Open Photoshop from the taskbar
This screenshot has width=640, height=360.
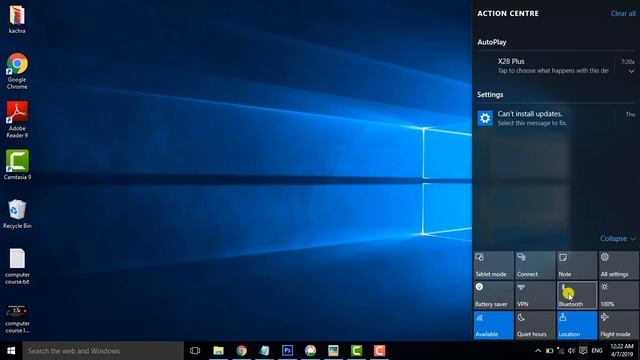pos(287,351)
